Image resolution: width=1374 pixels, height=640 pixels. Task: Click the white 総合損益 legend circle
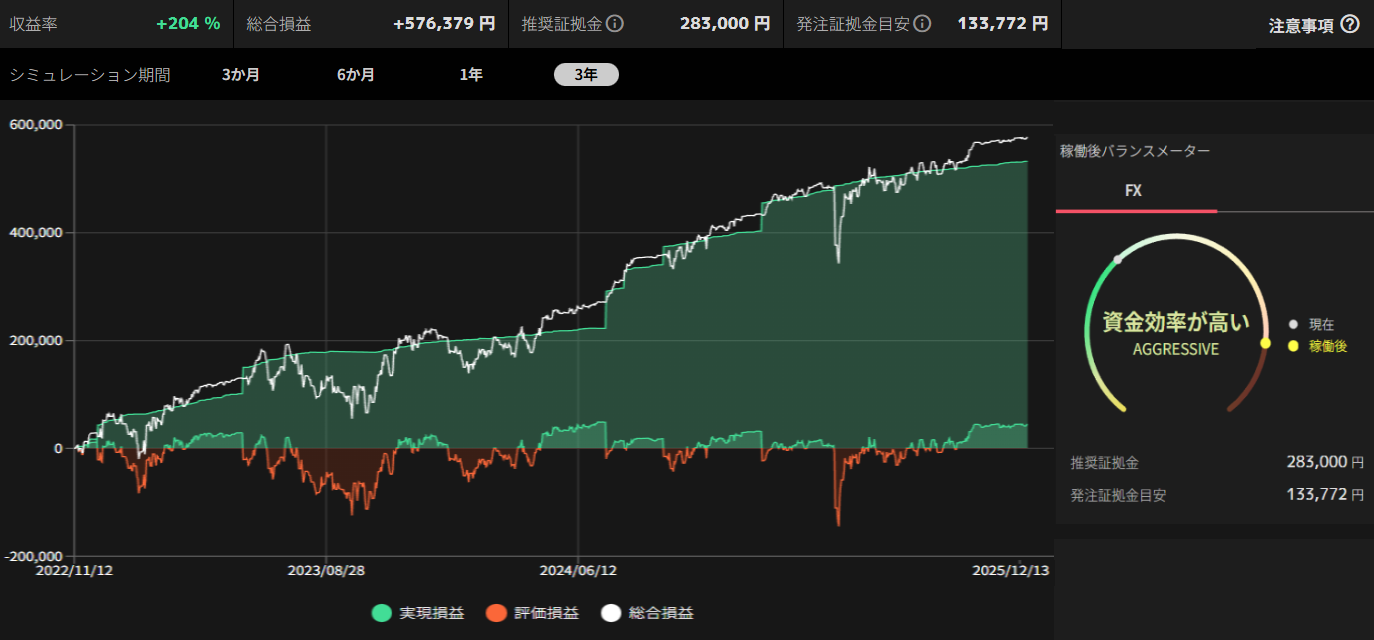611,613
